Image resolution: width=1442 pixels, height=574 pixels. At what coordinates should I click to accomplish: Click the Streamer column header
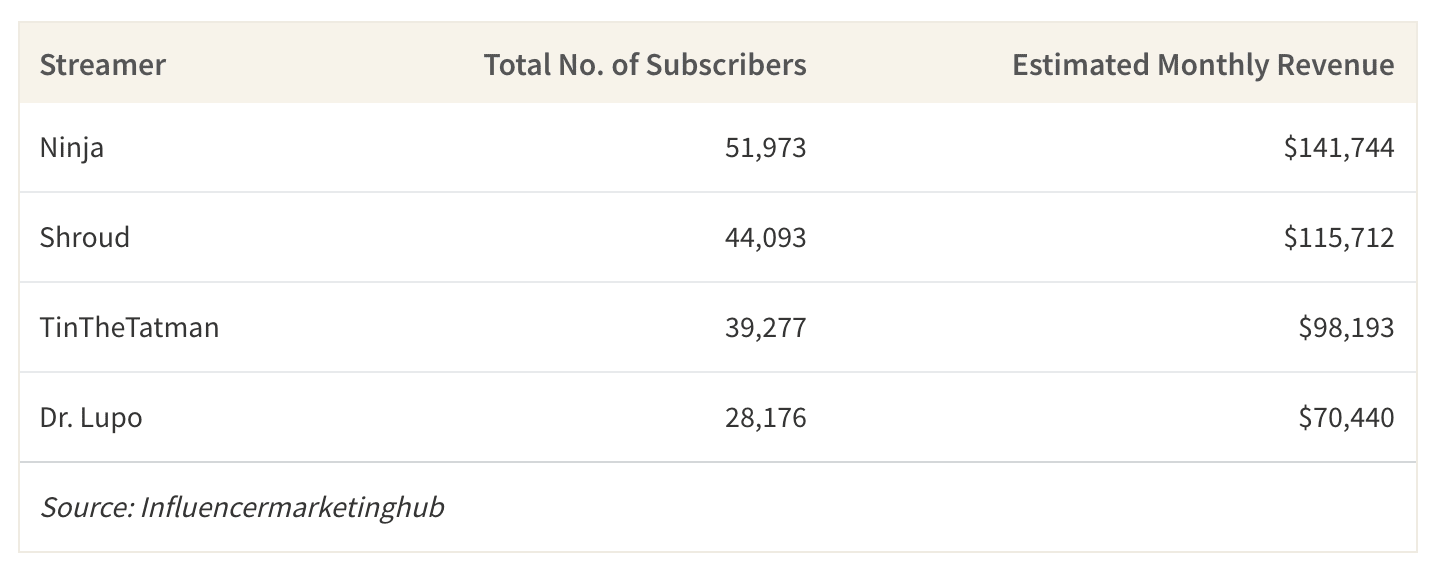[x=103, y=65]
